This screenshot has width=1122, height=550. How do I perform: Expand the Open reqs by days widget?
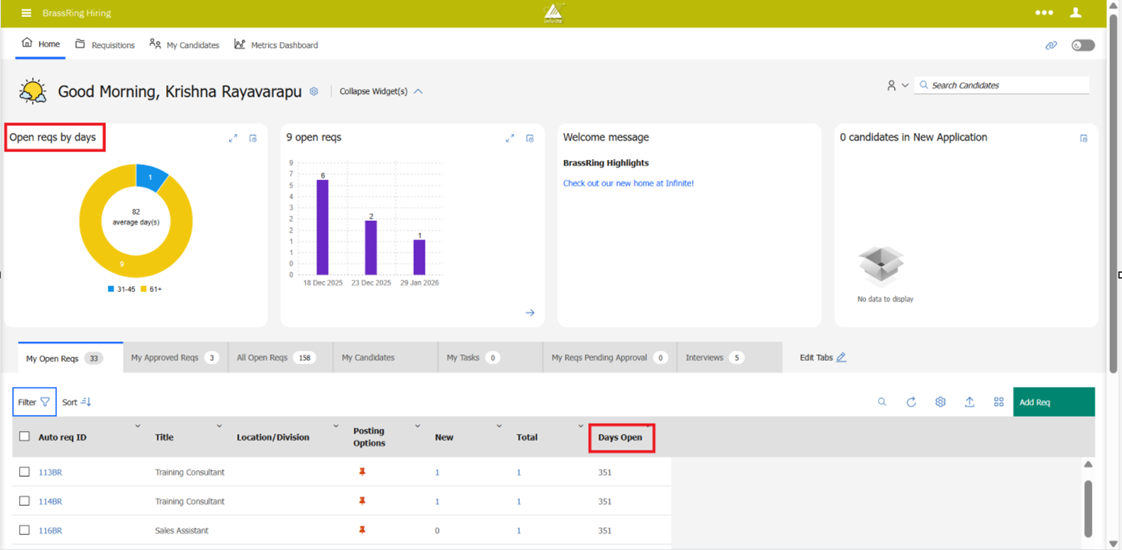click(233, 138)
